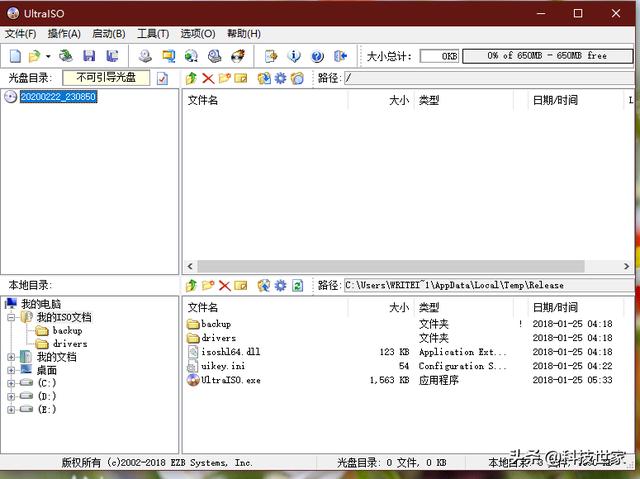Open the 文件(F) menu
Image resolution: width=640 pixels, height=479 pixels.
20,33
